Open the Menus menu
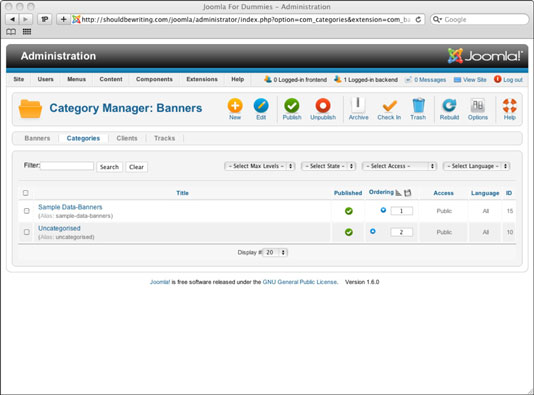 point(76,79)
